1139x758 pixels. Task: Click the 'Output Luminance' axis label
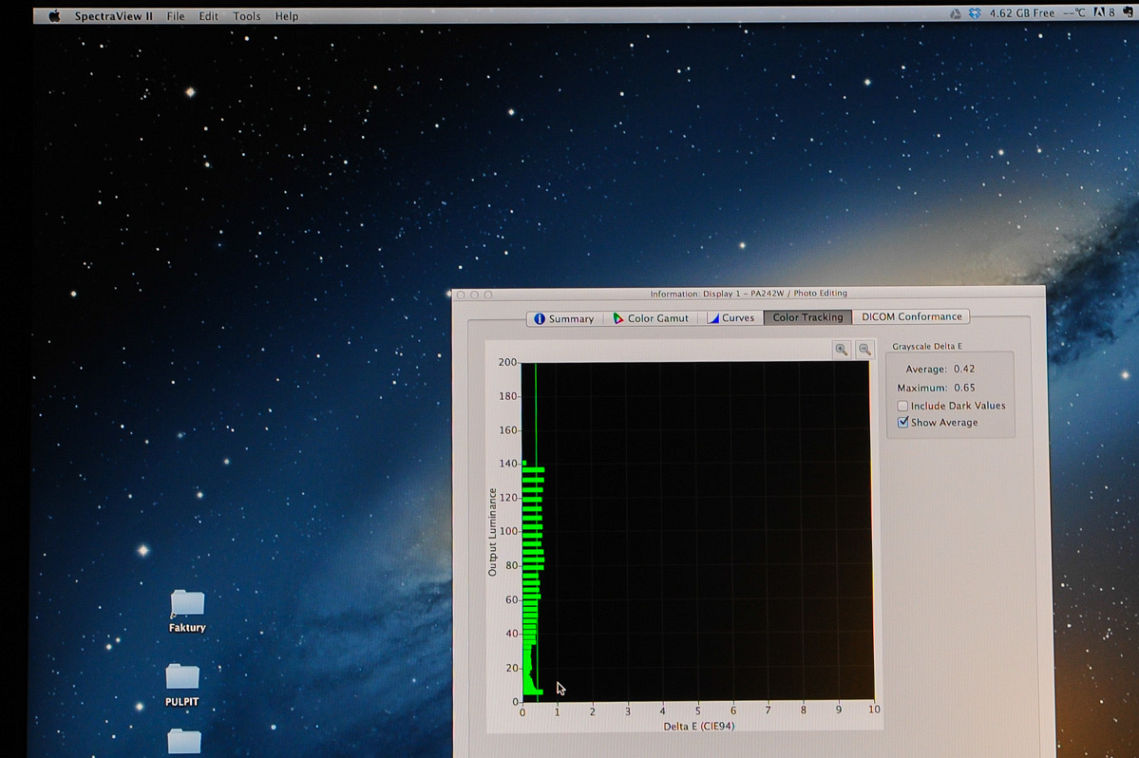pyautogui.click(x=493, y=532)
